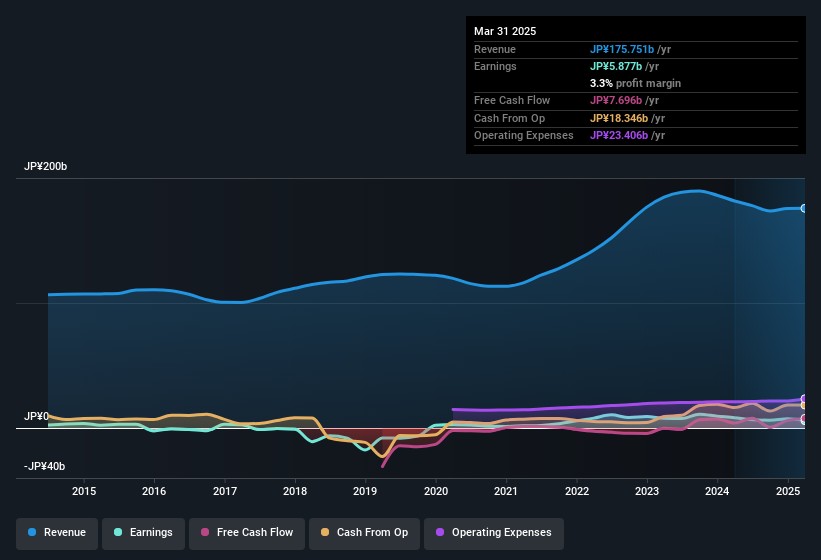The height and width of the screenshot is (560, 821).
Task: Hide the Earnings series via legend
Action: point(142,533)
